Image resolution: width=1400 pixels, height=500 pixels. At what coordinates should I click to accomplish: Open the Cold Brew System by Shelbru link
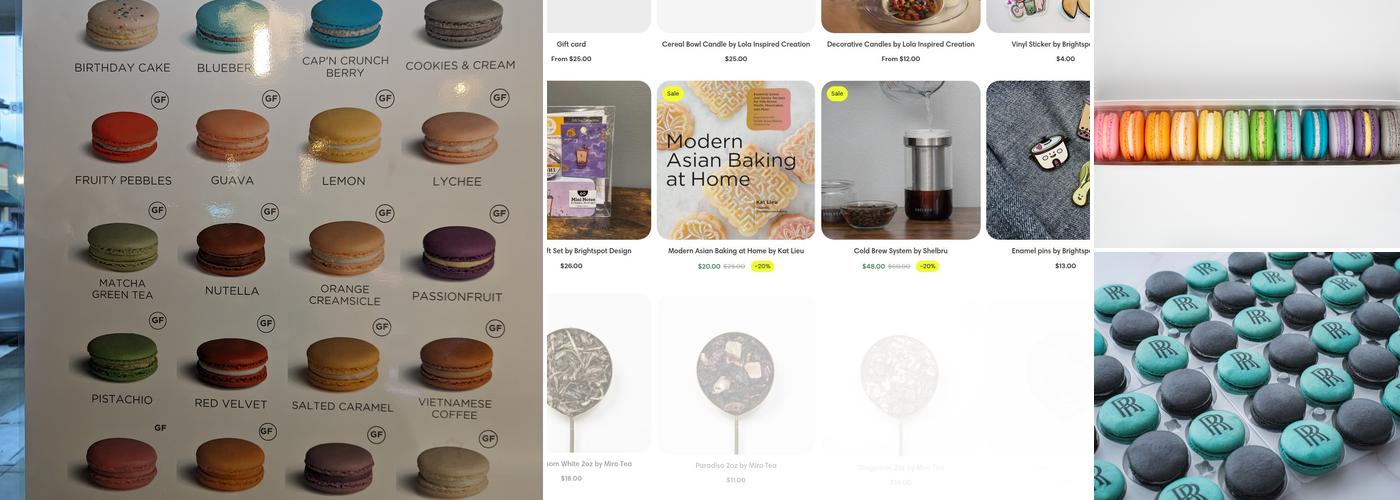(900, 251)
